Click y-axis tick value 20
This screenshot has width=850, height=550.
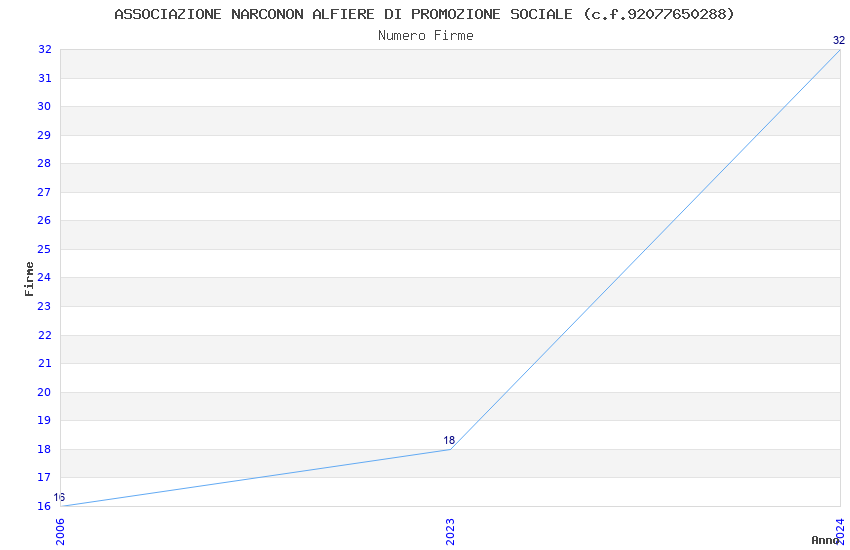click(44, 392)
